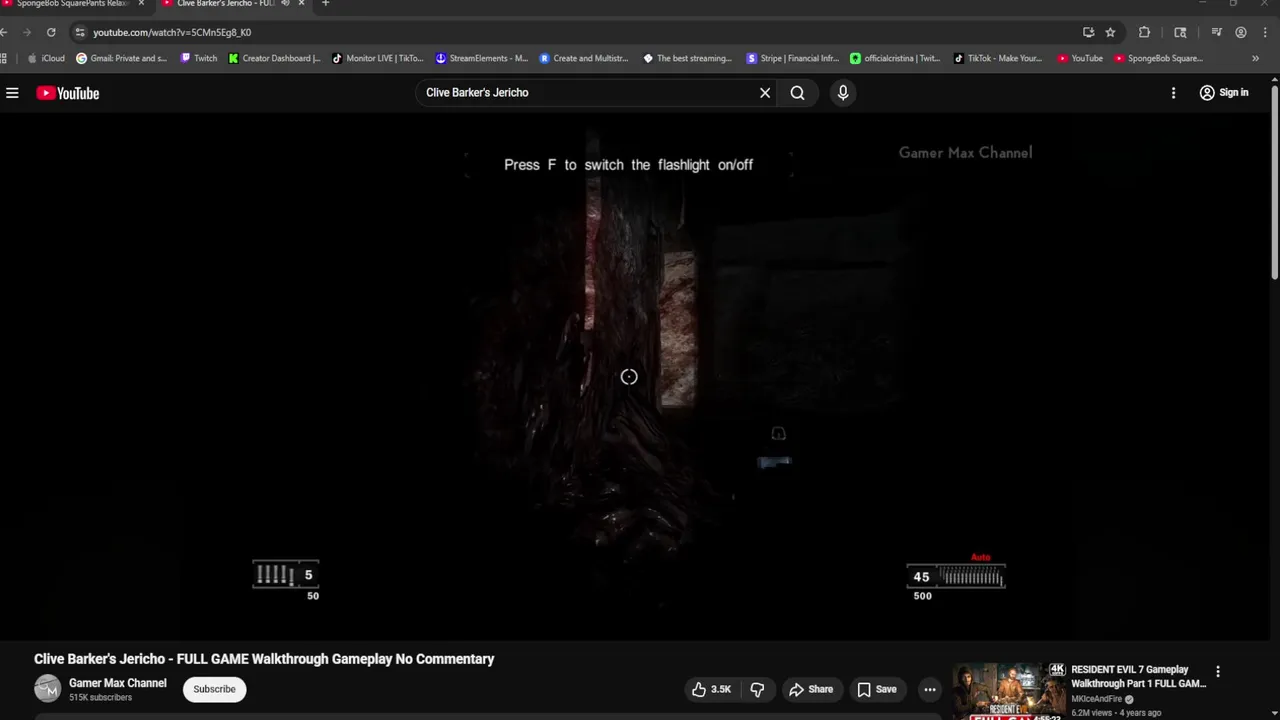The image size is (1280, 720).
Task: Open a new browser tab
Action: tap(325, 4)
